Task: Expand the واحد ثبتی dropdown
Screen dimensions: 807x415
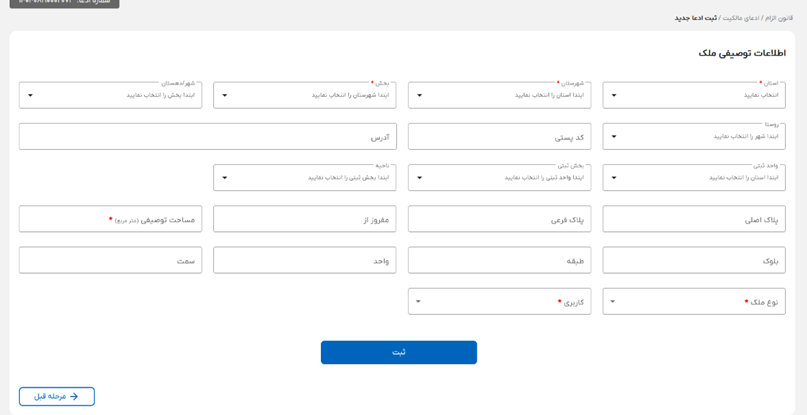Action: 694,178
